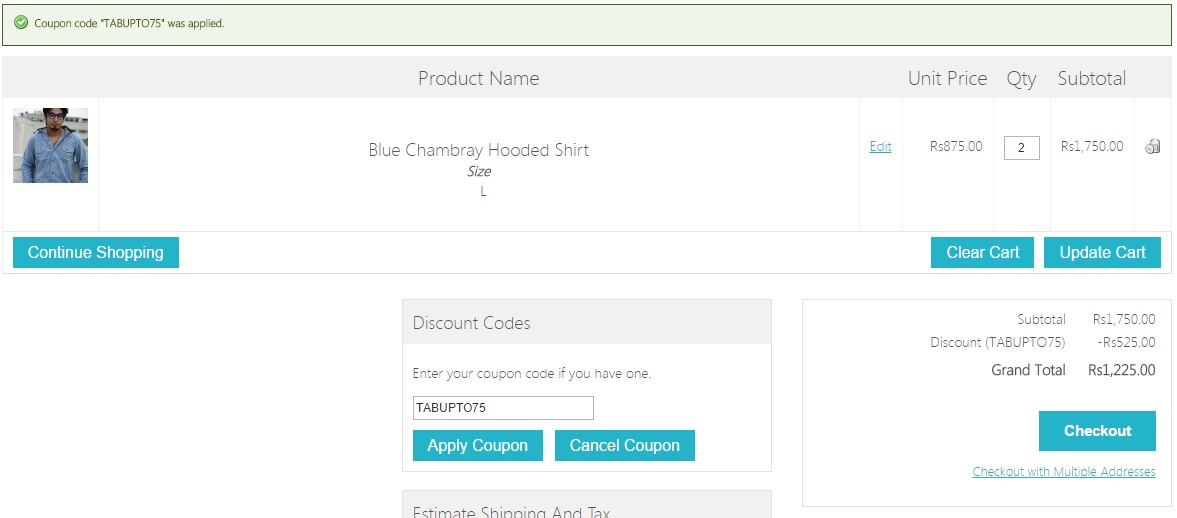This screenshot has width=1177, height=518.
Task: Edit the shirt item options
Action: click(x=880, y=147)
